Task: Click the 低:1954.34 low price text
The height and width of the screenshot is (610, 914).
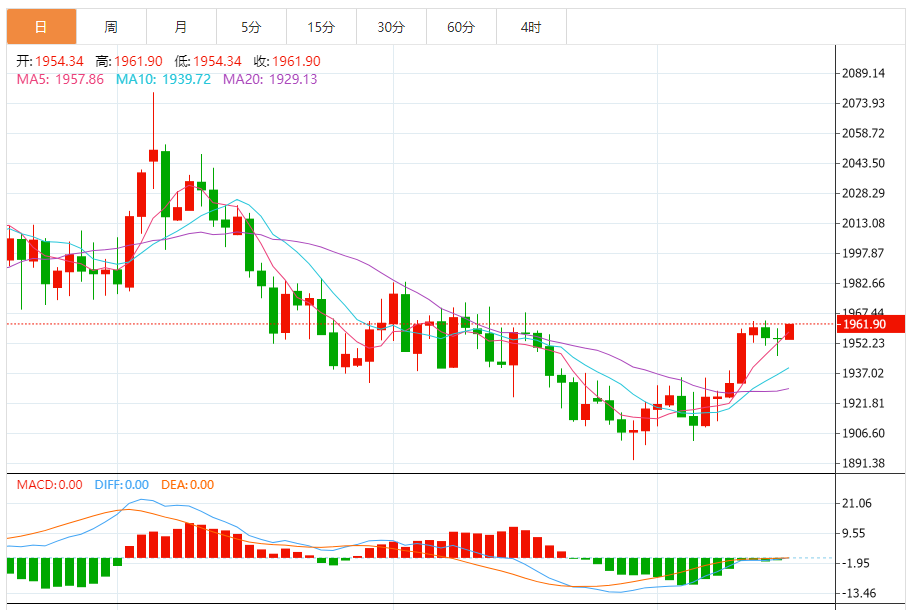Action: (208, 61)
